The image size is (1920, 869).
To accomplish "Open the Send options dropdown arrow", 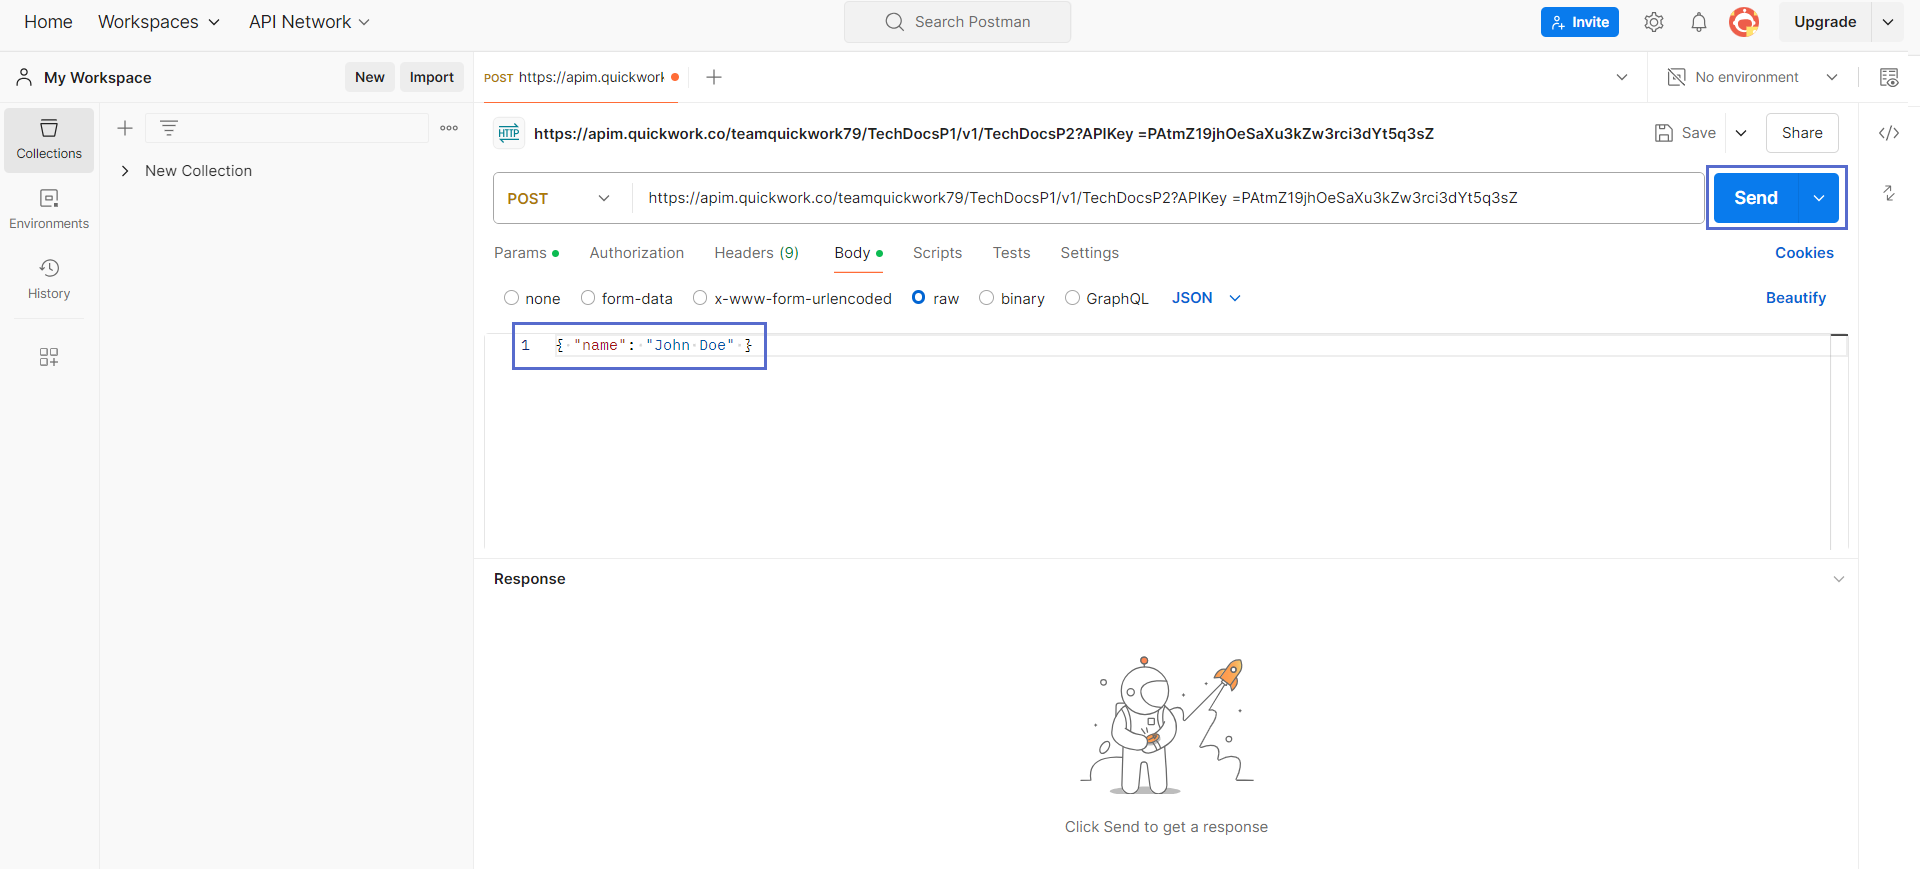I will 1819,198.
